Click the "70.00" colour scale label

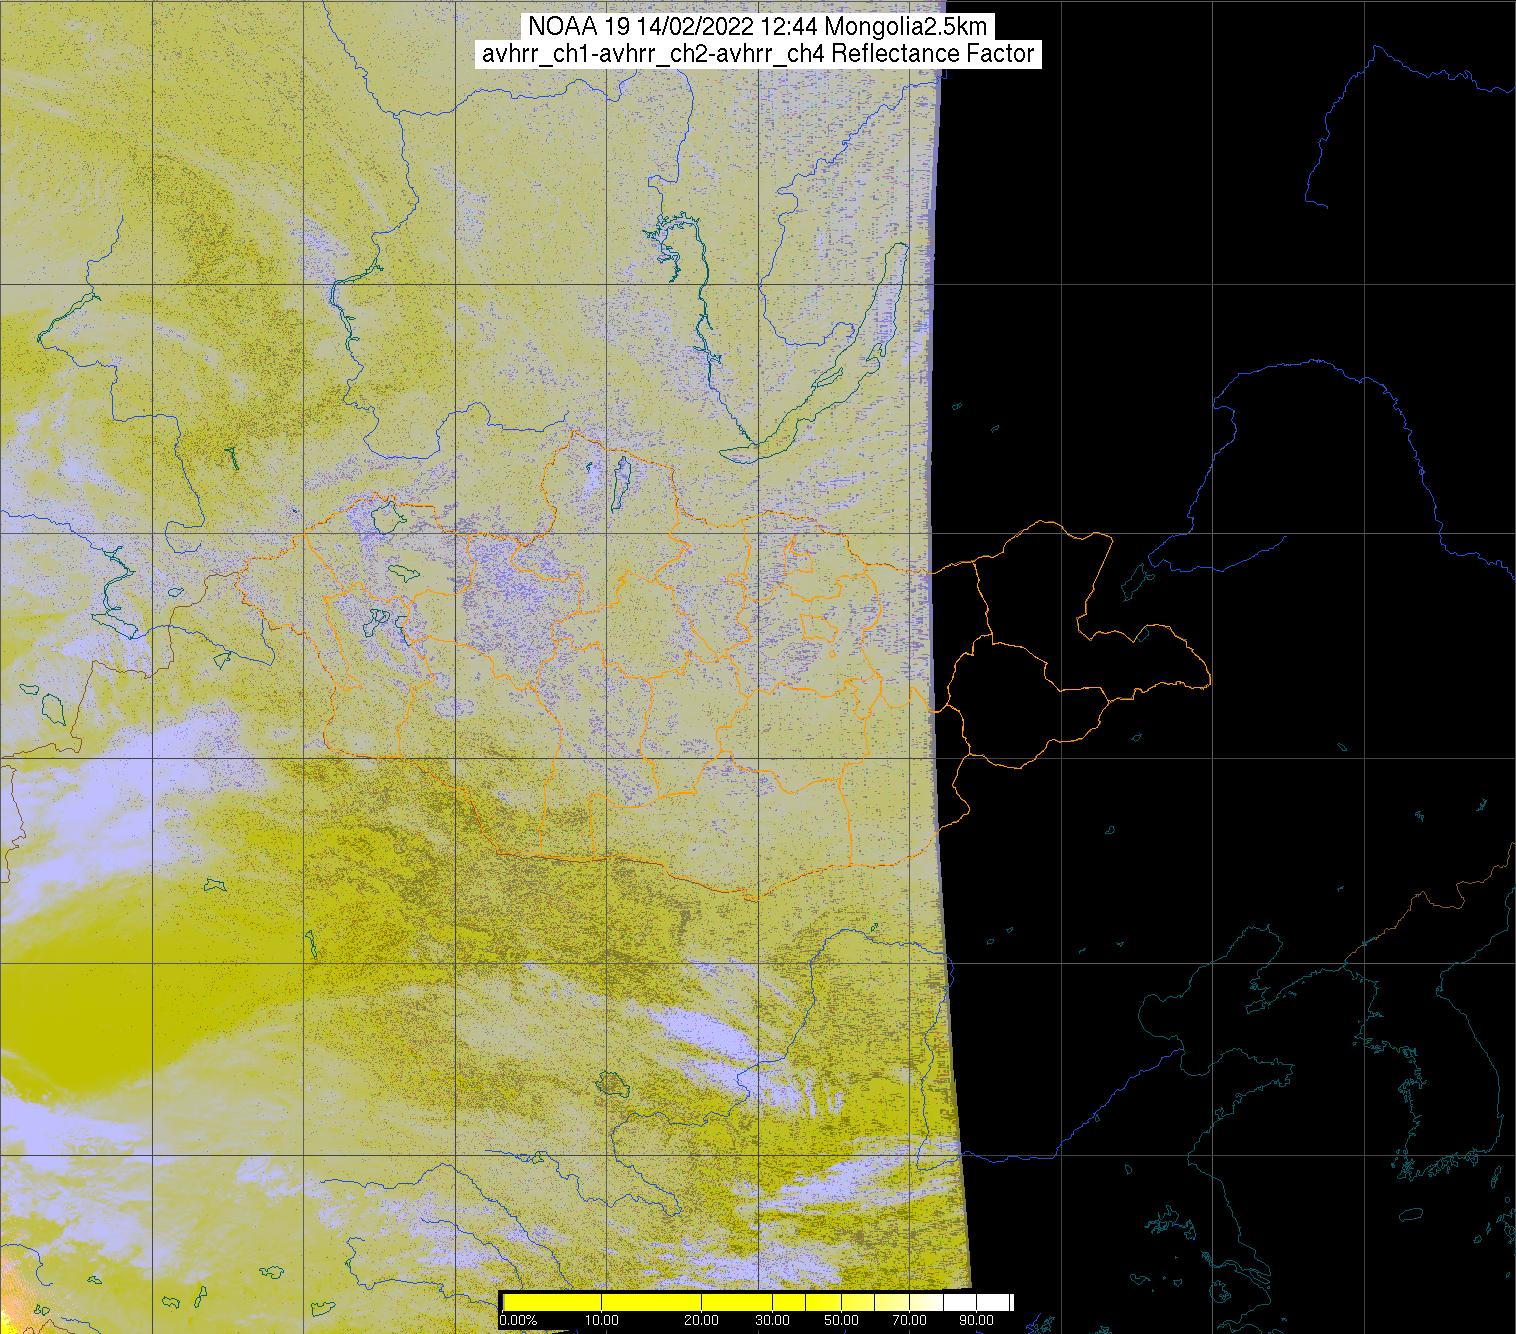tap(909, 1320)
